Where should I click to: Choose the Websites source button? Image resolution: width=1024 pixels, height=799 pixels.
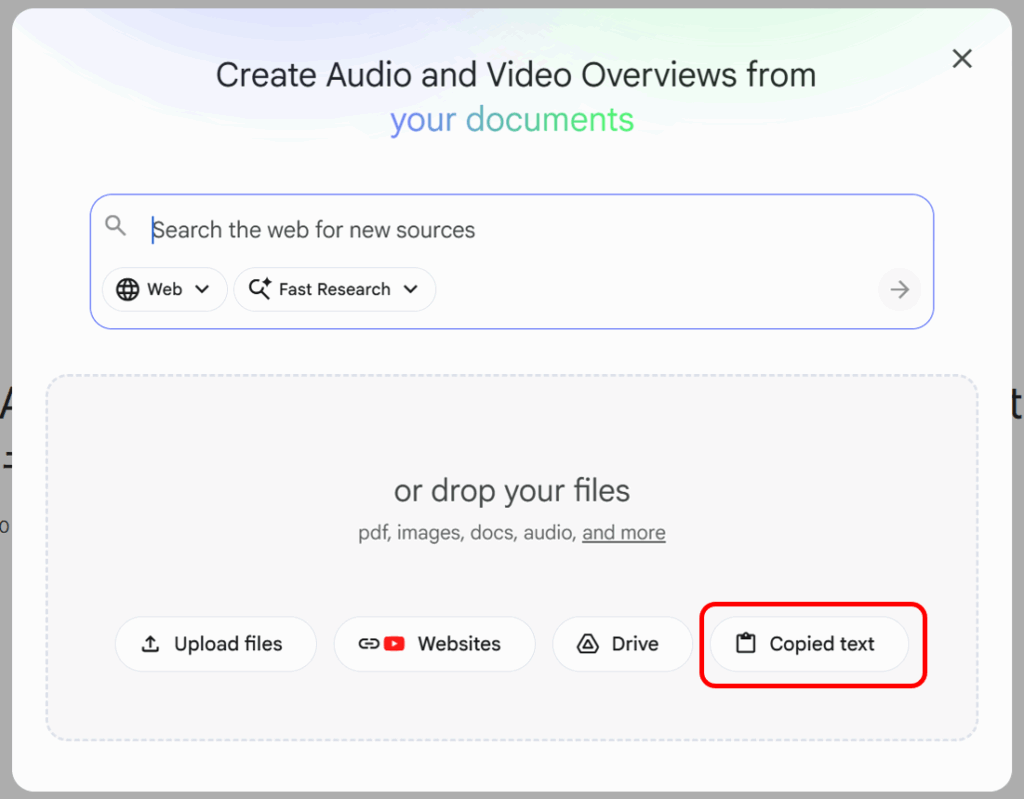(435, 644)
